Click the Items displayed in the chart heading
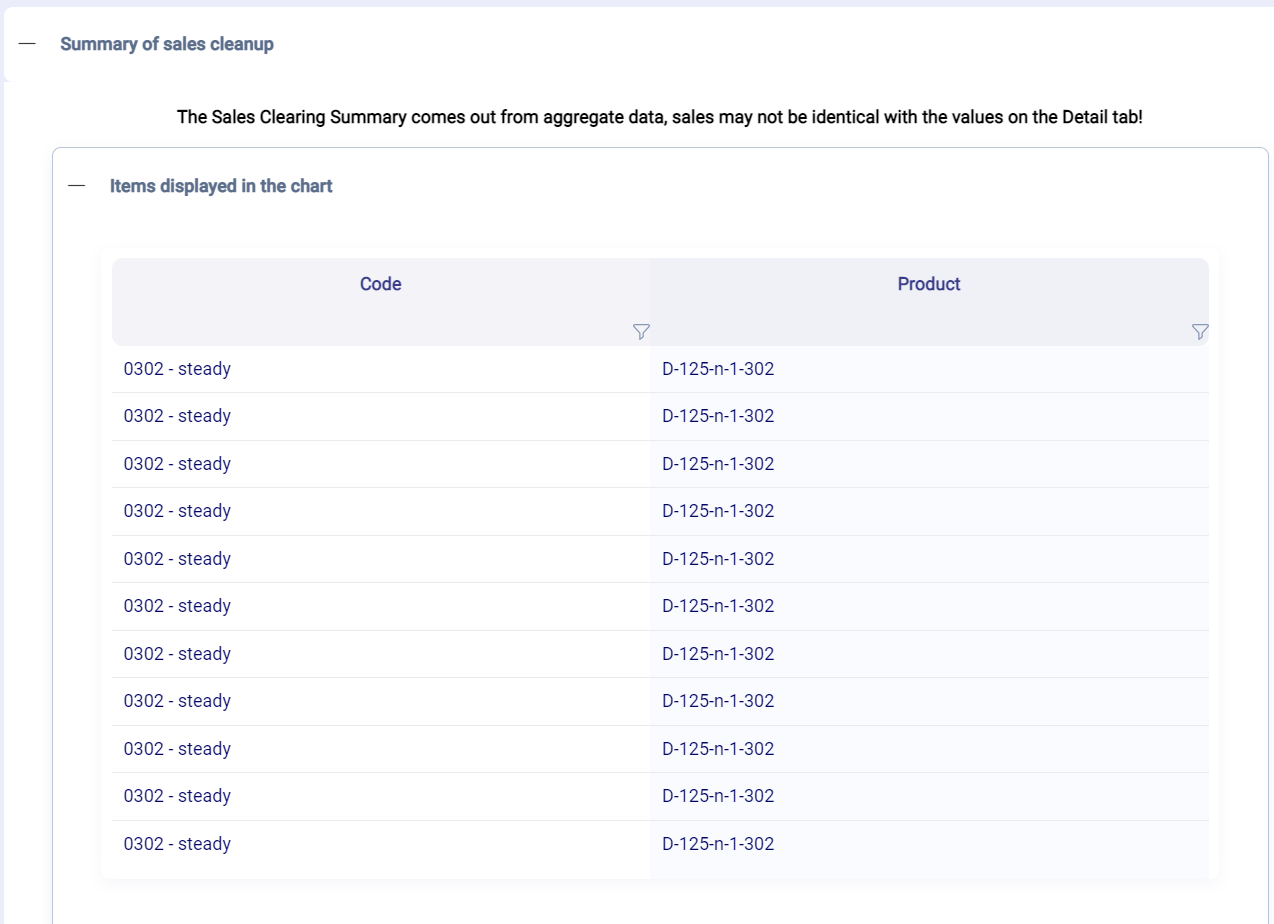 point(221,186)
